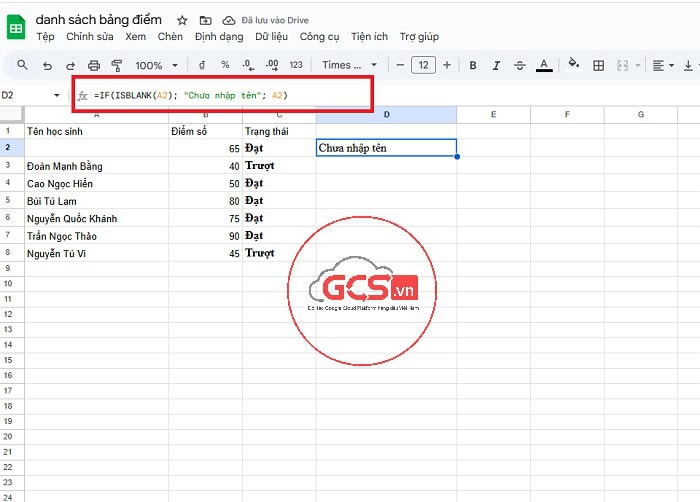700x502 pixels.
Task: Open the borders tool in toolbar
Action: (599, 65)
